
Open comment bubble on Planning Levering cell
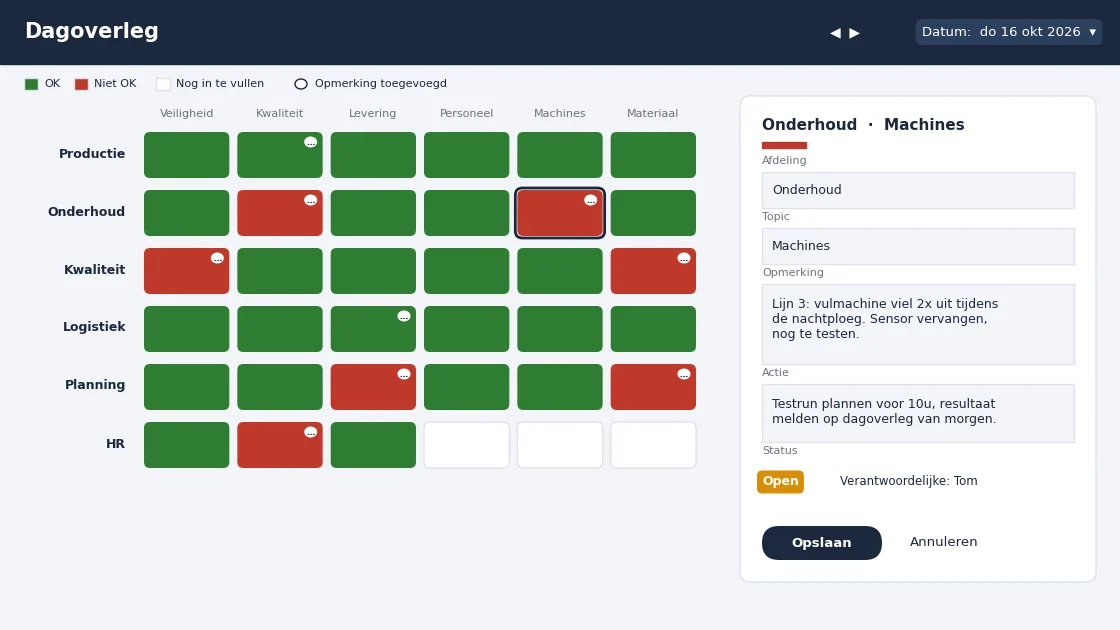404,374
